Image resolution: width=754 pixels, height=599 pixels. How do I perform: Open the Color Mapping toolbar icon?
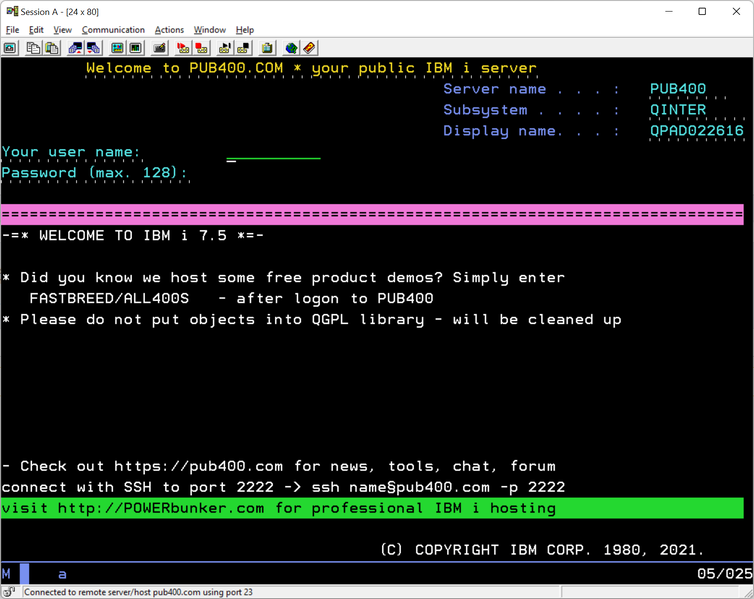pyautogui.click(x=136, y=48)
